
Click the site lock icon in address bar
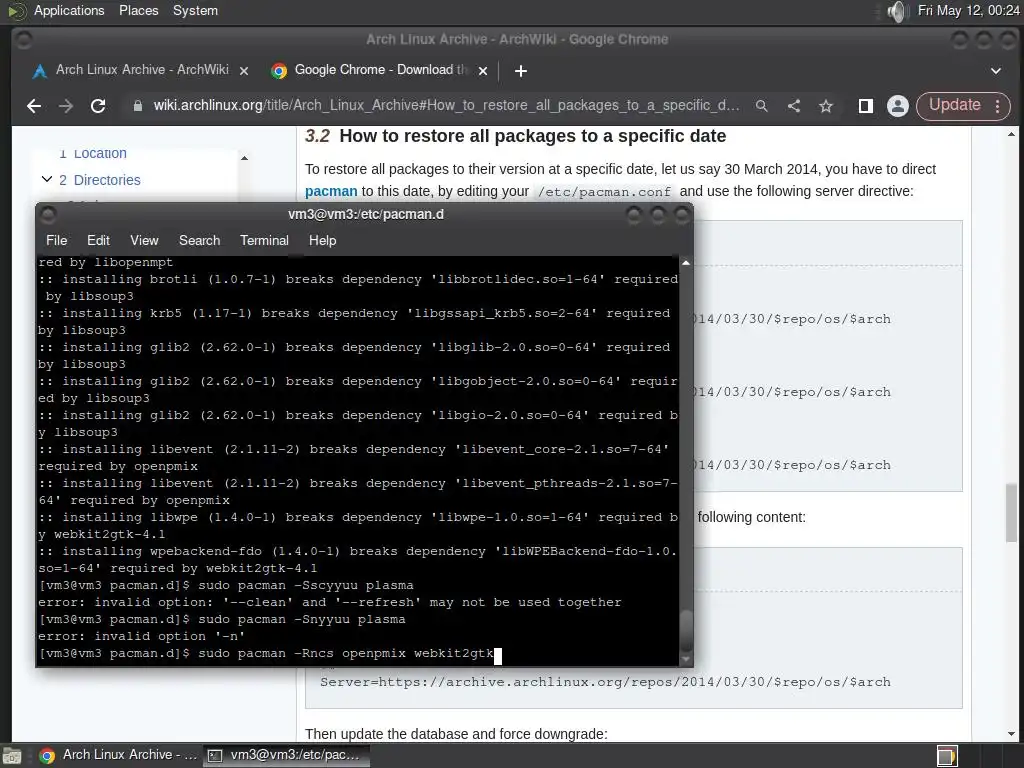[137, 106]
